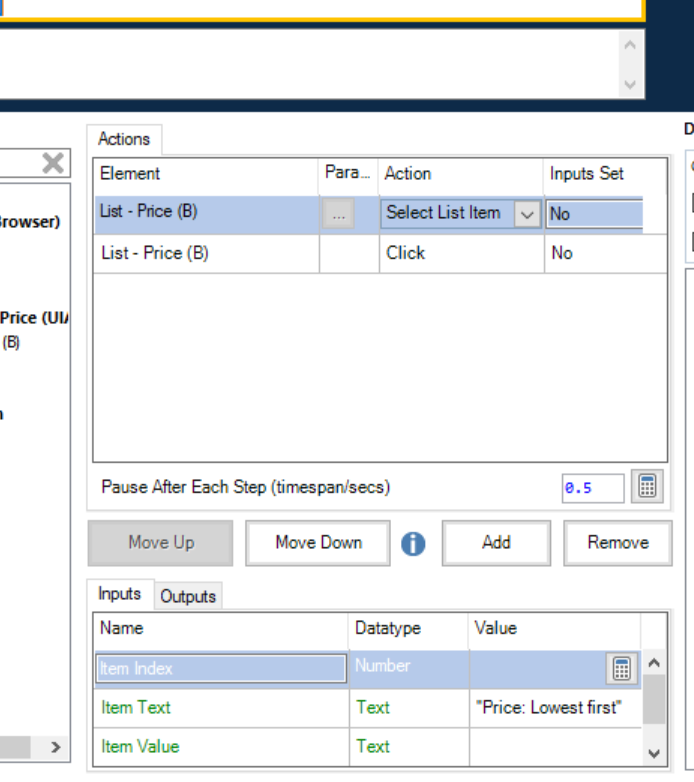
Task: Select the Browser) tree item in left panel
Action: (29, 221)
